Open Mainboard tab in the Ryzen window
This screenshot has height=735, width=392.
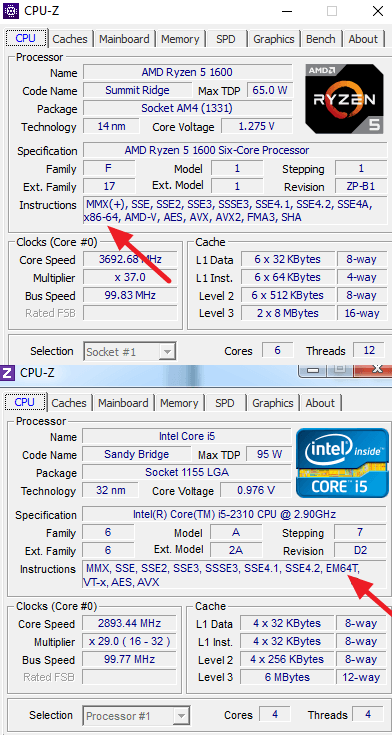(124, 39)
